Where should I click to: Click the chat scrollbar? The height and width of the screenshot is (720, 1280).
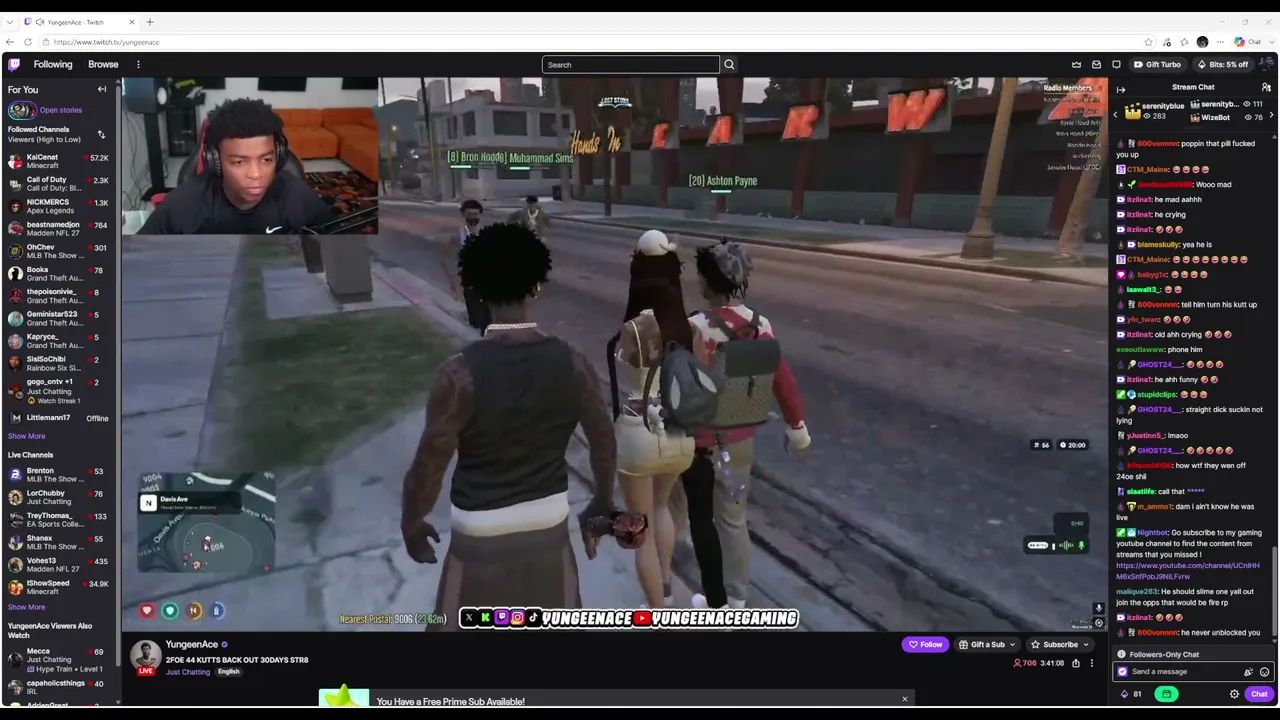point(1274,590)
